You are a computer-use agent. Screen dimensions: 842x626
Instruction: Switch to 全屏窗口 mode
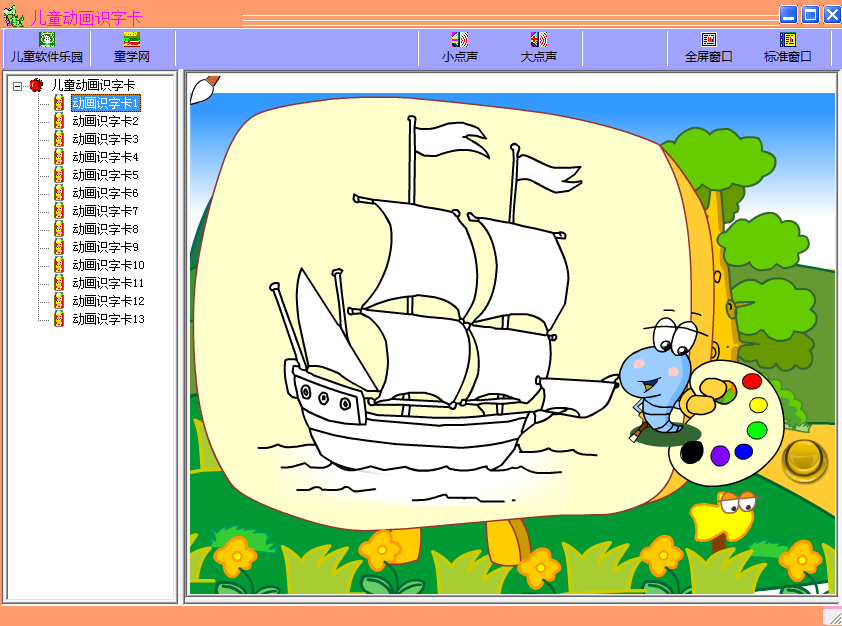click(708, 48)
